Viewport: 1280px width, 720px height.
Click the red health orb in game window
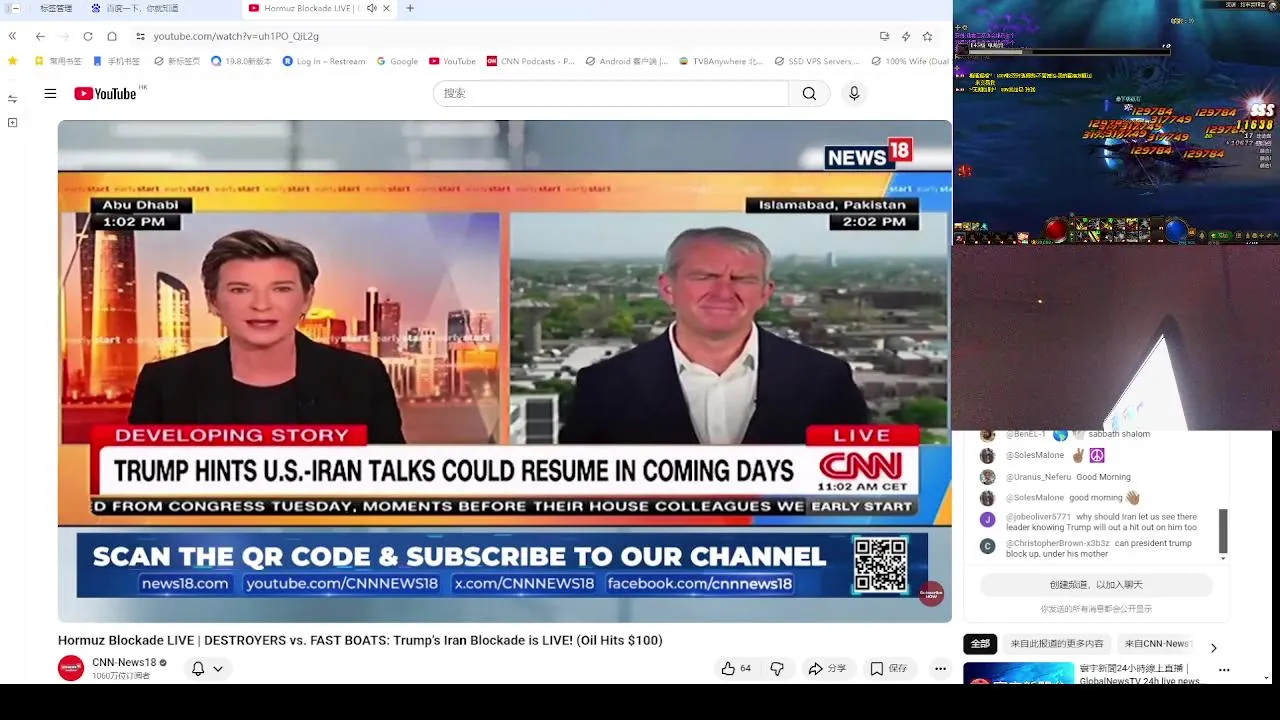point(1056,231)
